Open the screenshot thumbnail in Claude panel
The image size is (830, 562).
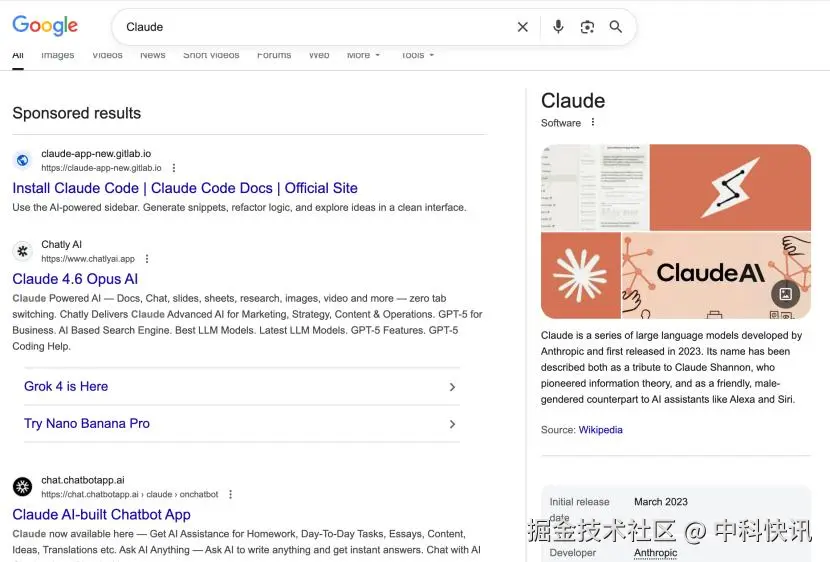pyautogui.click(x=595, y=187)
